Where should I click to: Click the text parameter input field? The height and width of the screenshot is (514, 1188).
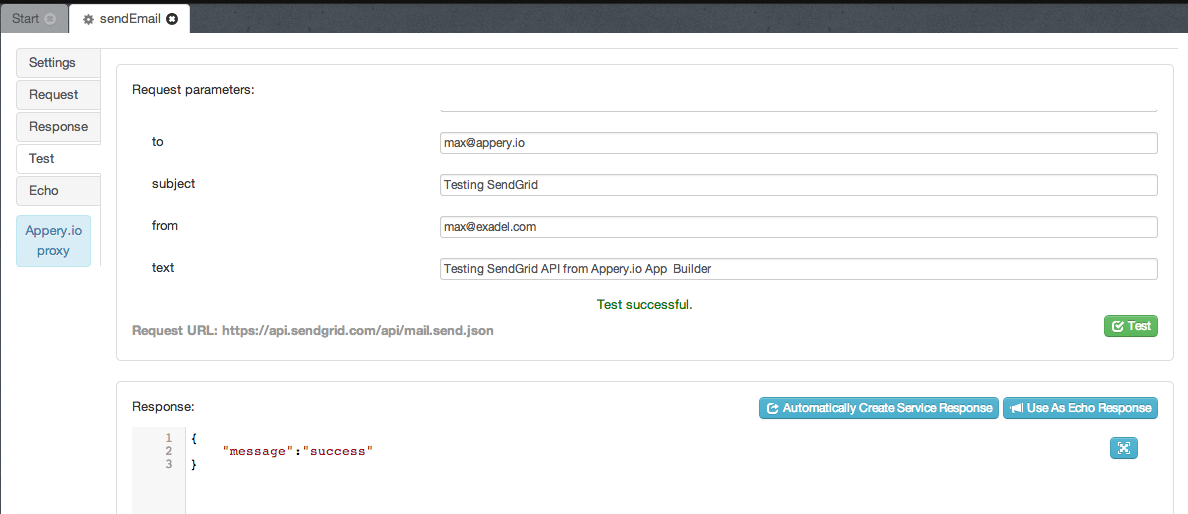point(798,269)
